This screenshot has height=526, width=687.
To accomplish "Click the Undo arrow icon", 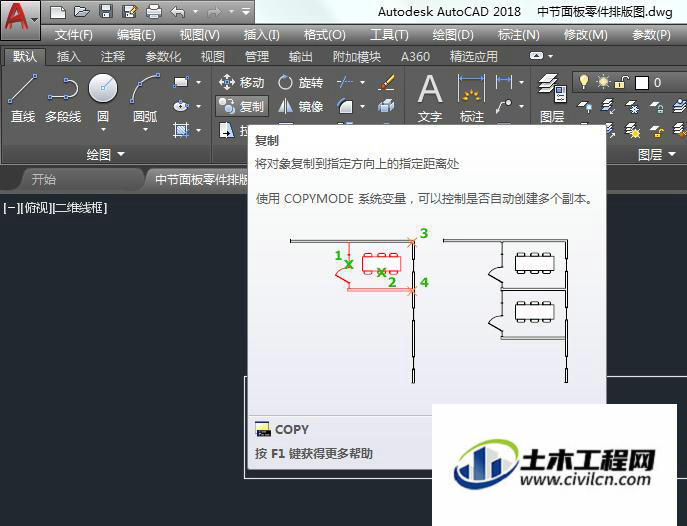I will [178, 12].
